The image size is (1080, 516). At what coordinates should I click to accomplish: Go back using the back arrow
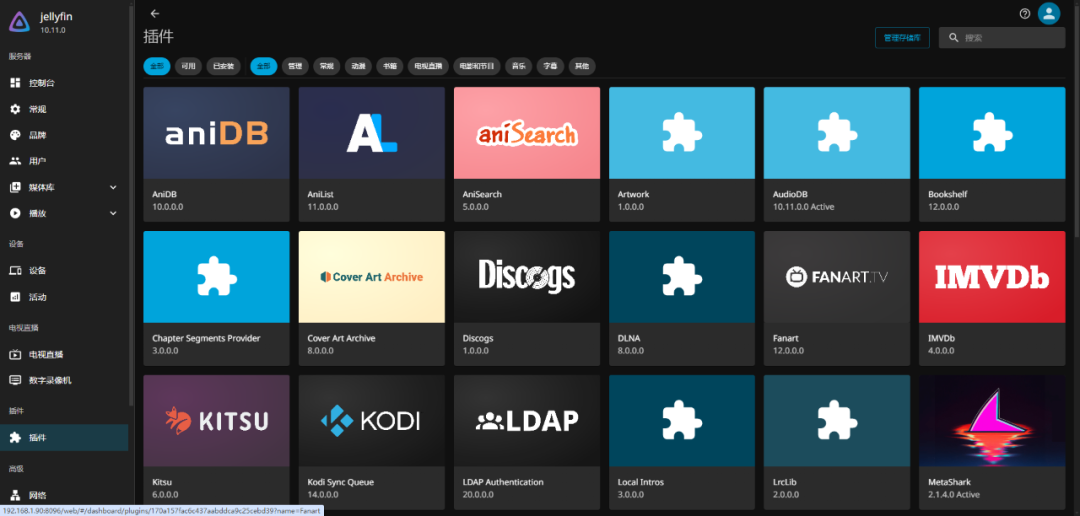coord(154,13)
